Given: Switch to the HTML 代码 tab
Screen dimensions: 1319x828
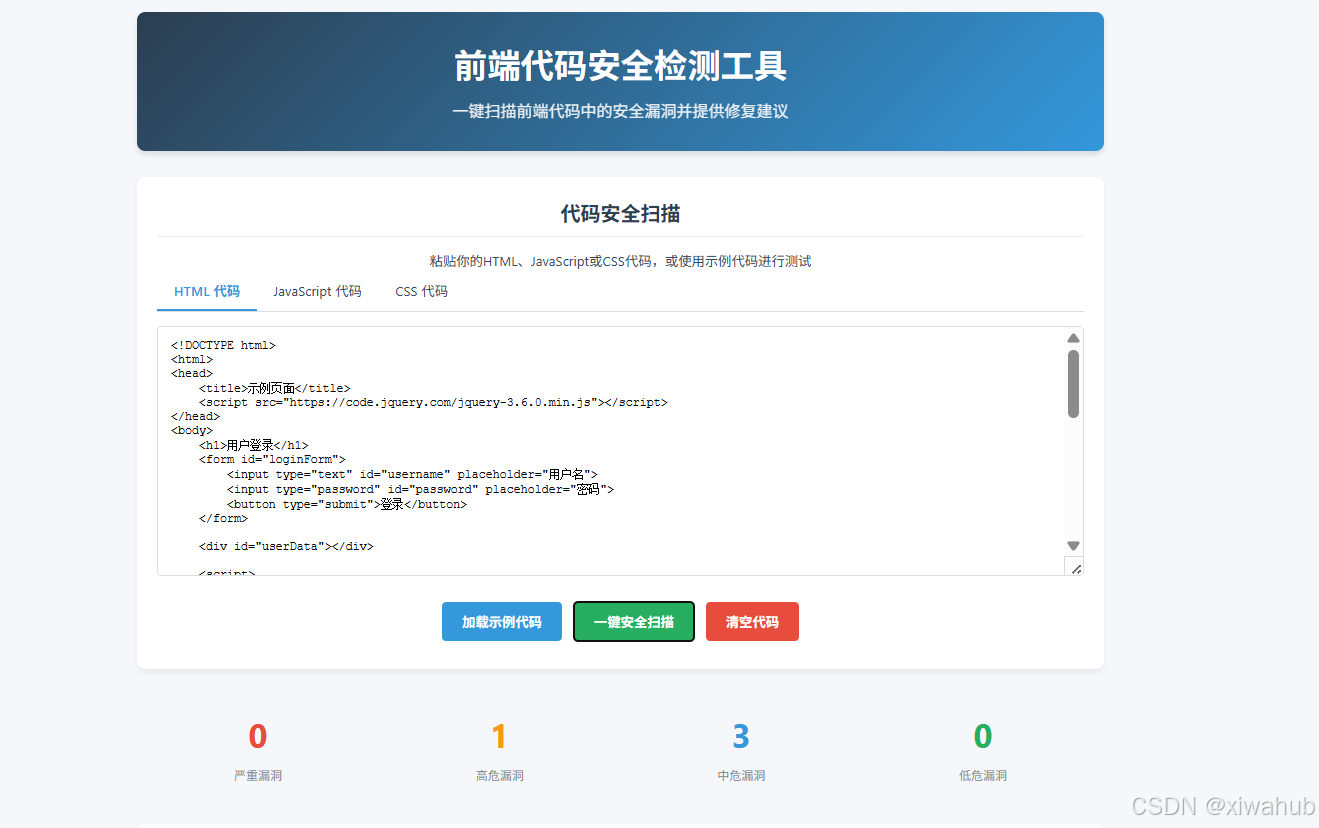Looking at the screenshot, I should [207, 292].
